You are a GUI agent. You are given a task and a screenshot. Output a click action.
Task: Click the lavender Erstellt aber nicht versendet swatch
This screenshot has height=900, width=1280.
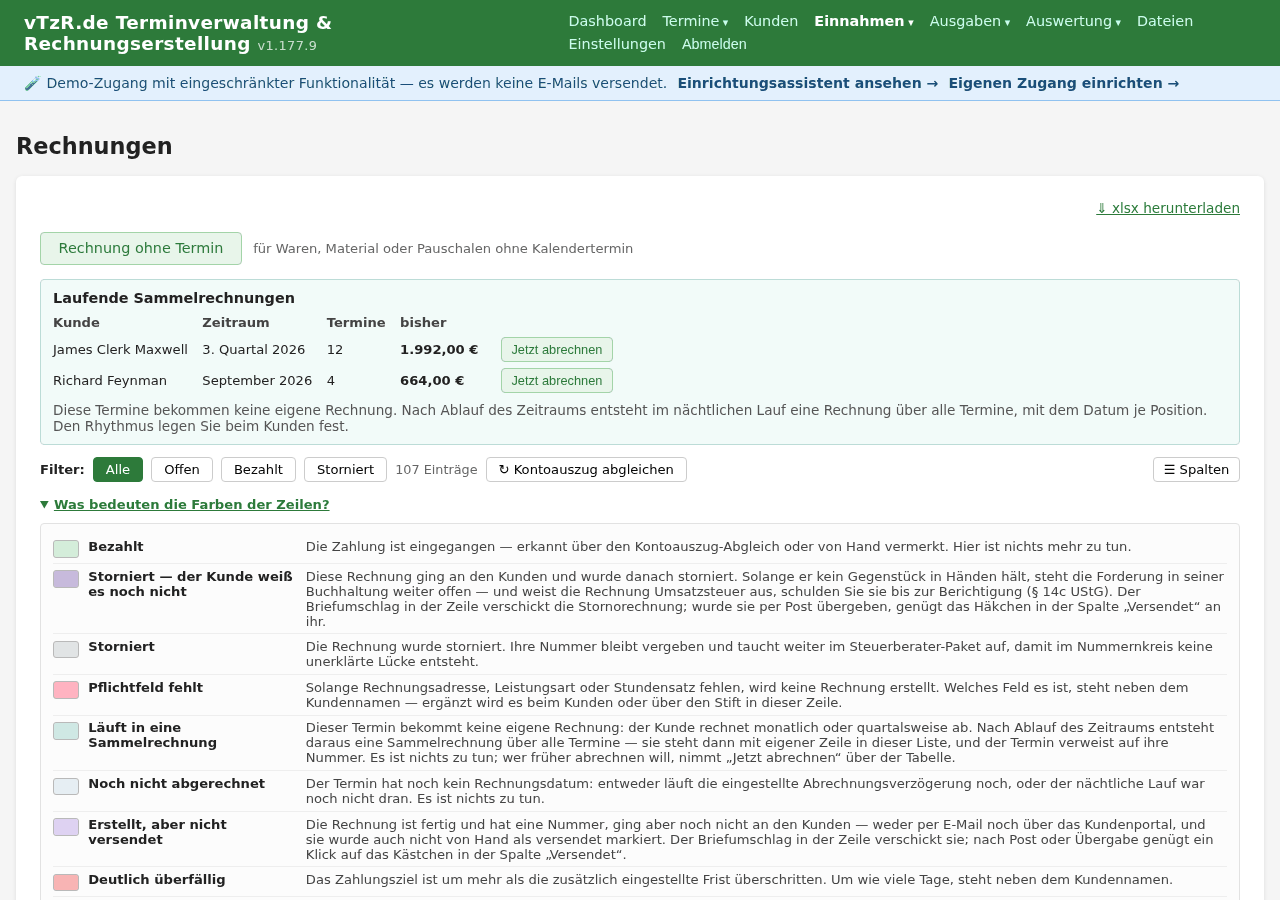tap(66, 827)
